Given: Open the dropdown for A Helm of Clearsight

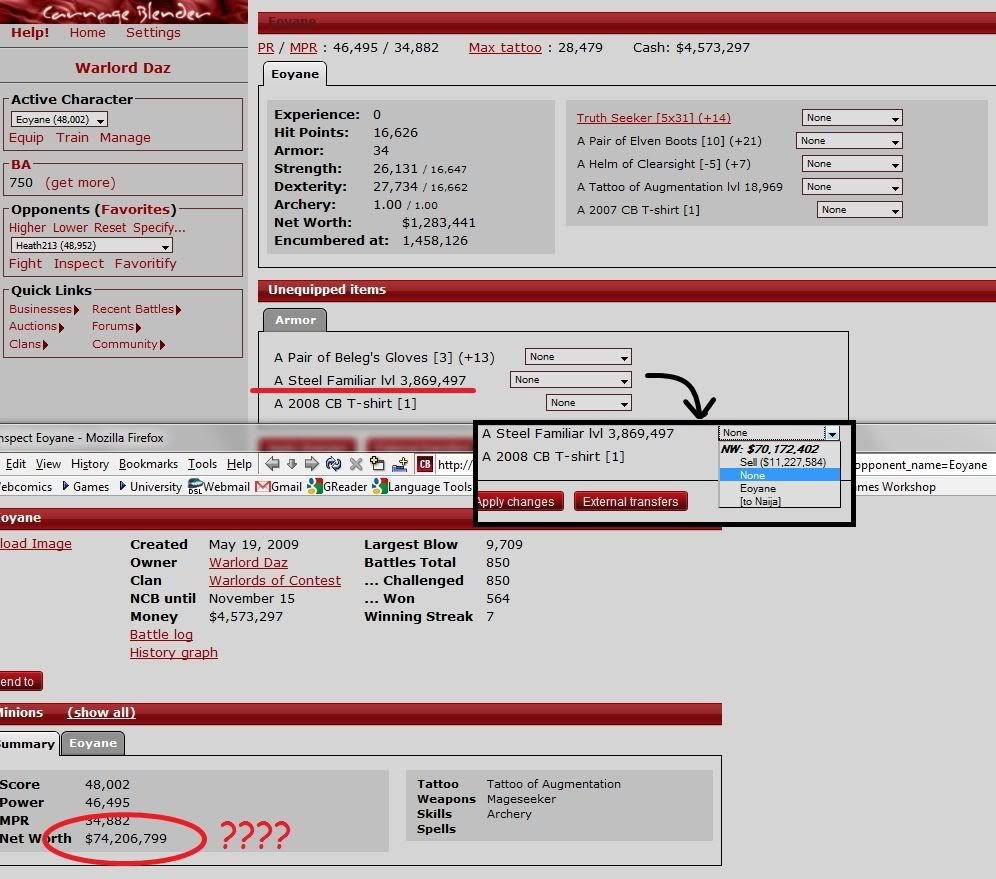Looking at the screenshot, I should pos(852,164).
